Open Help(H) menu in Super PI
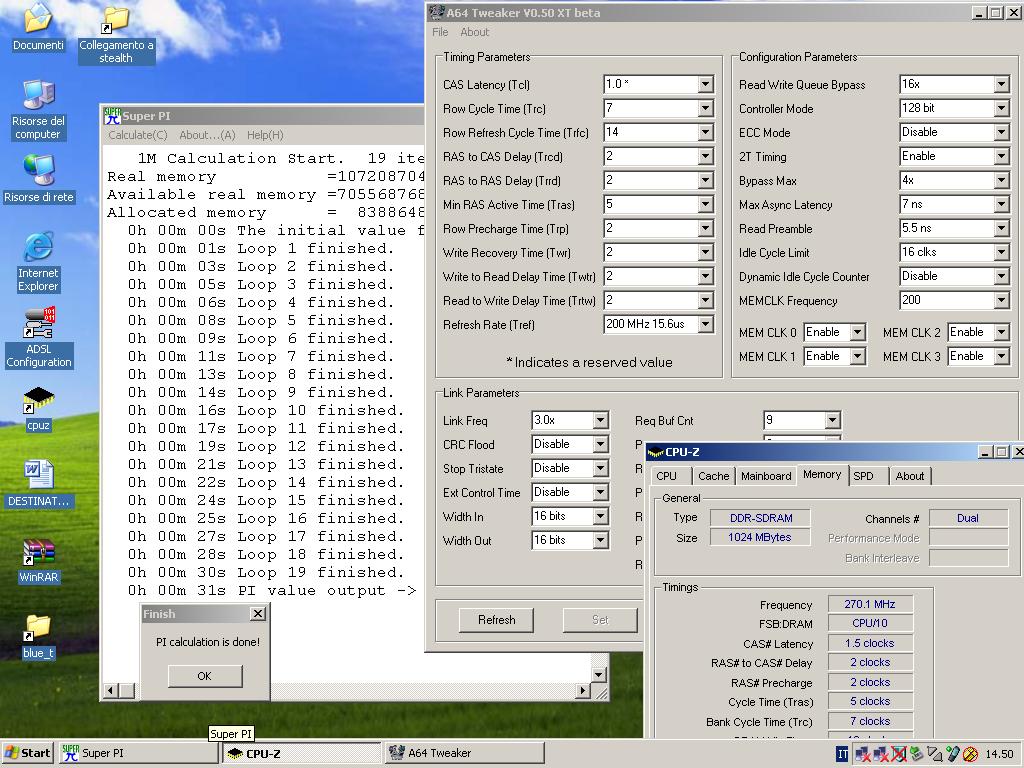This screenshot has width=1024, height=768. tap(265, 135)
